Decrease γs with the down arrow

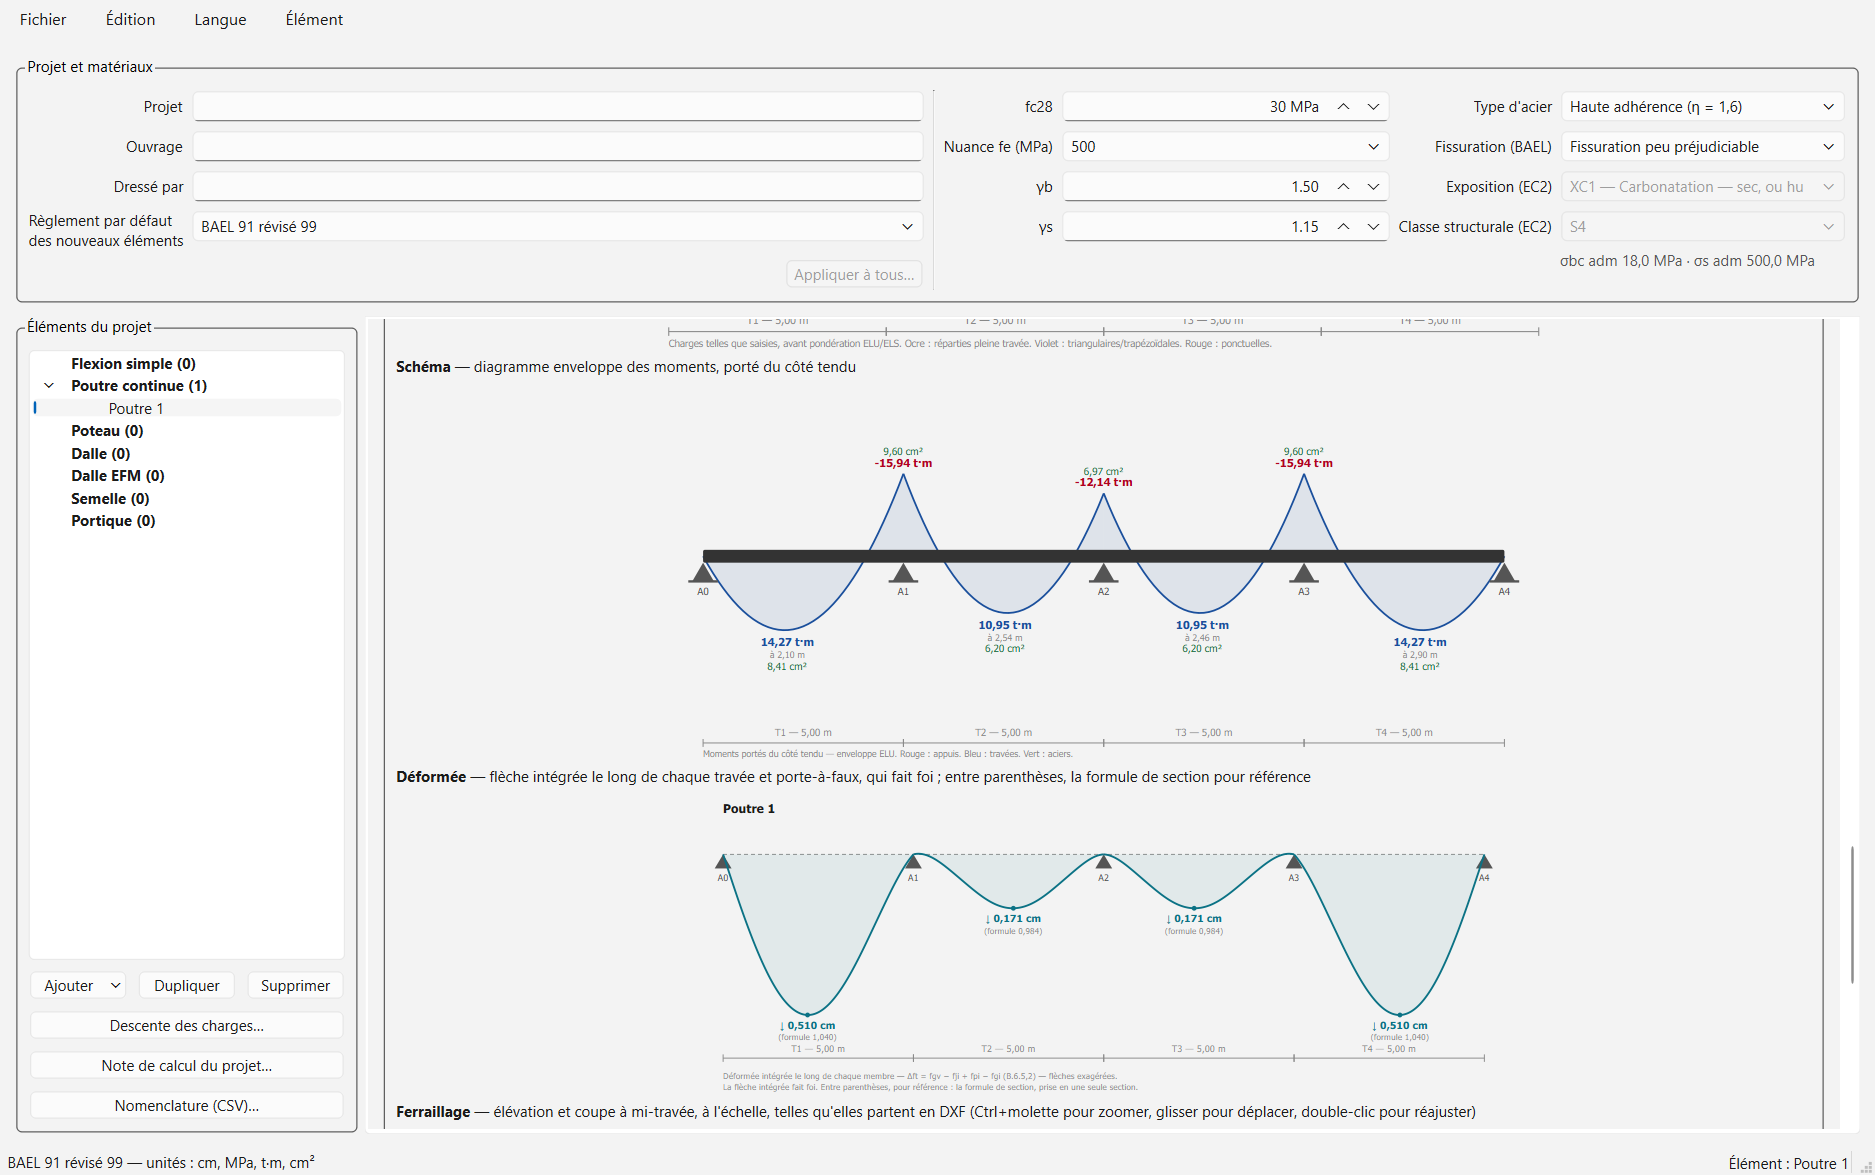pyautogui.click(x=1373, y=227)
